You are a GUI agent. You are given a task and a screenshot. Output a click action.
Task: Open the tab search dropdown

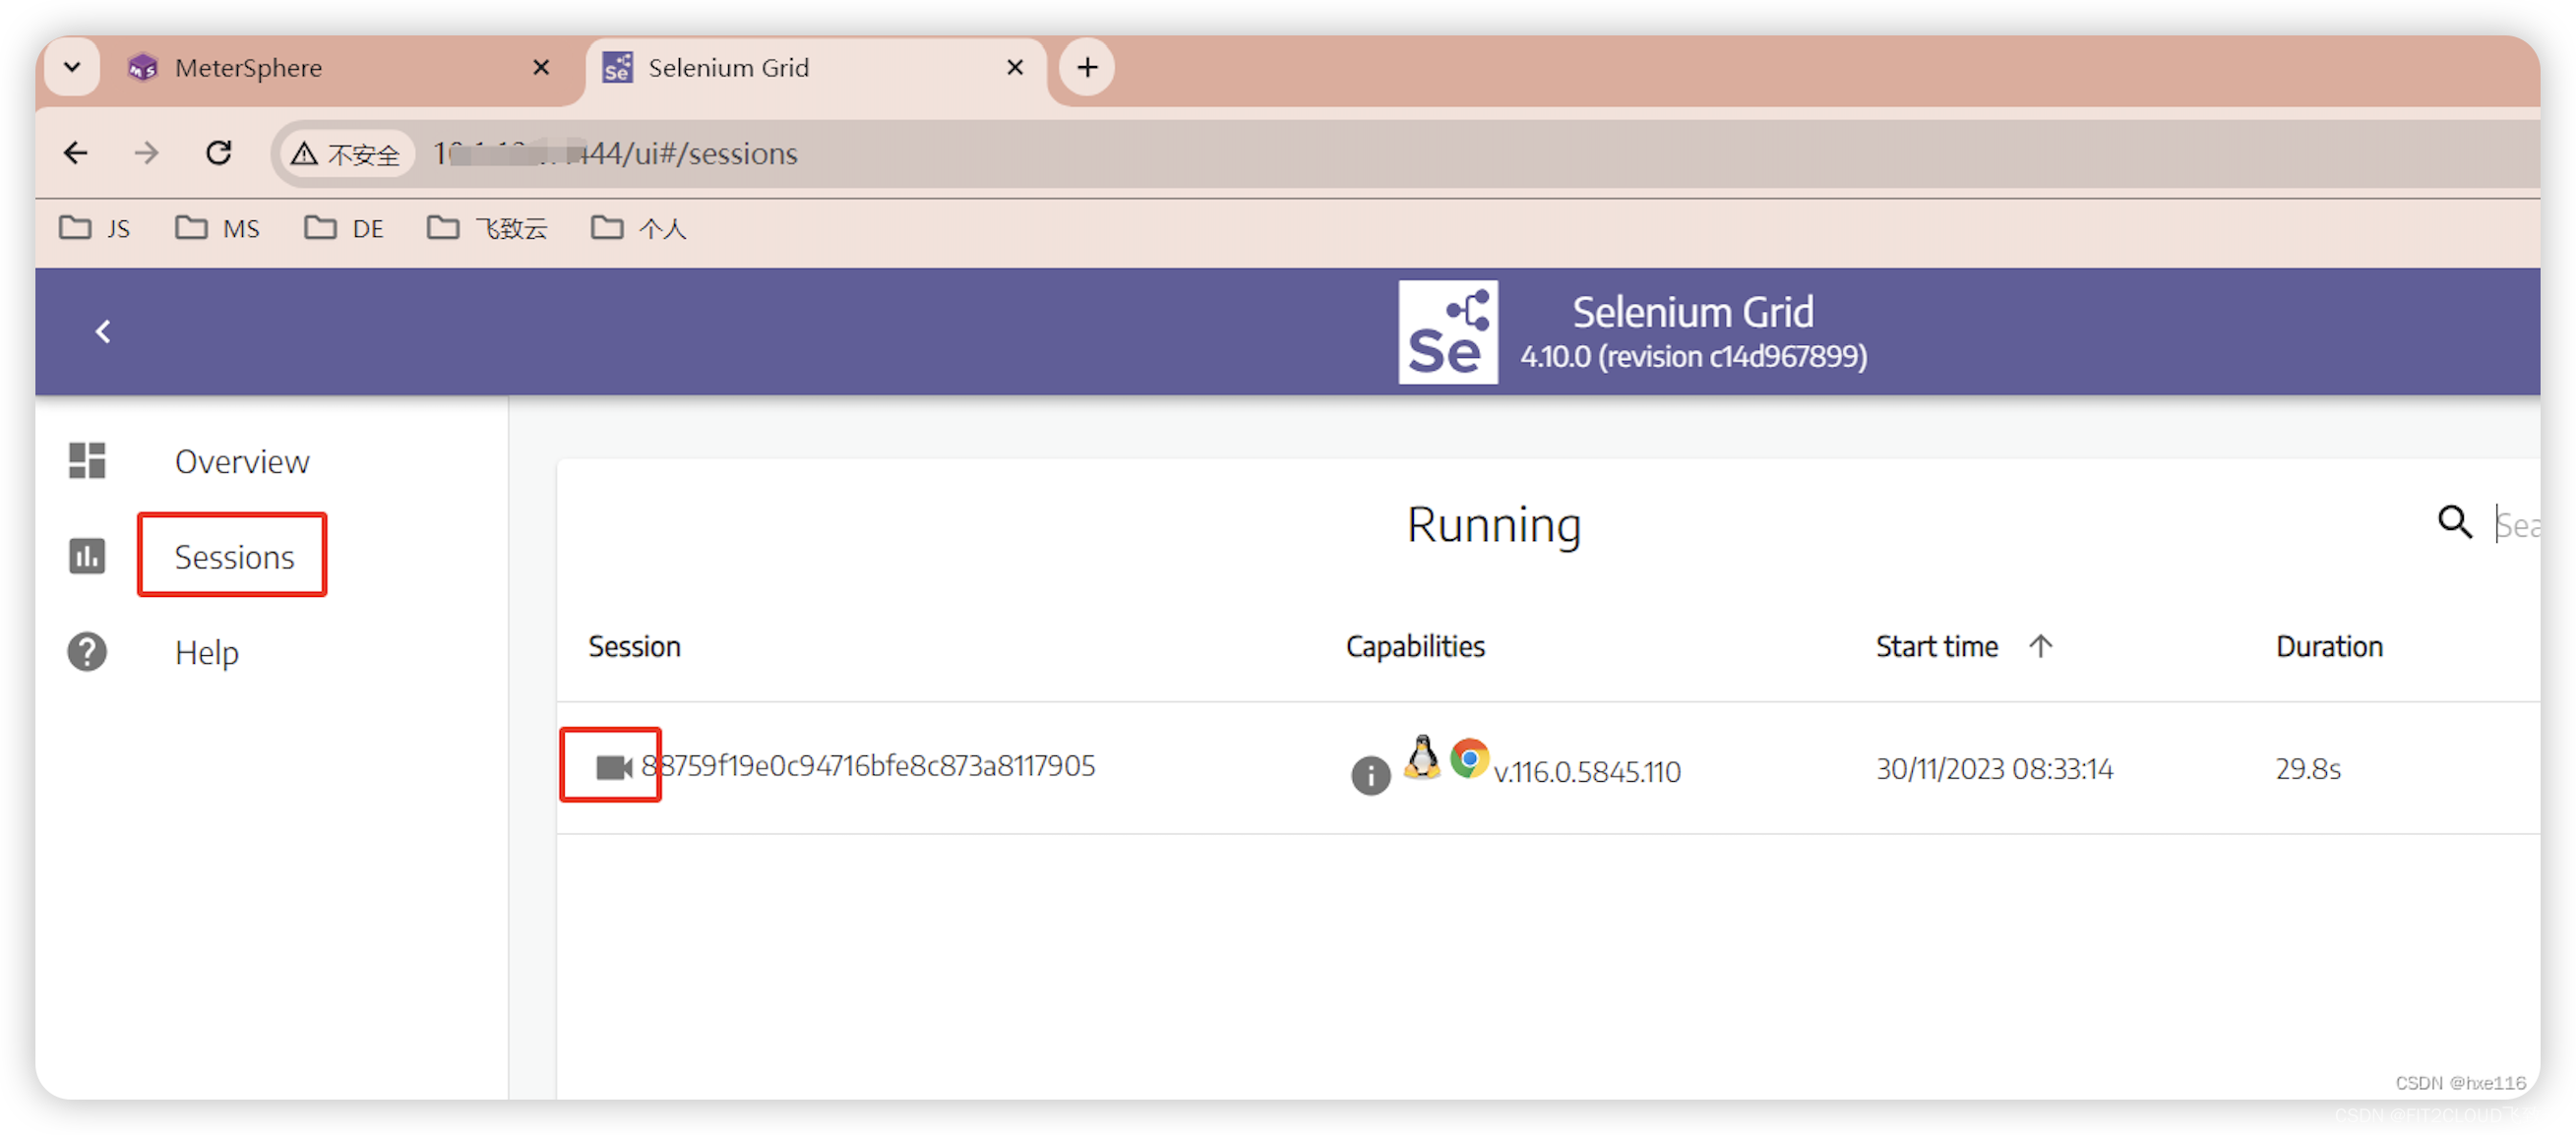click(x=71, y=68)
